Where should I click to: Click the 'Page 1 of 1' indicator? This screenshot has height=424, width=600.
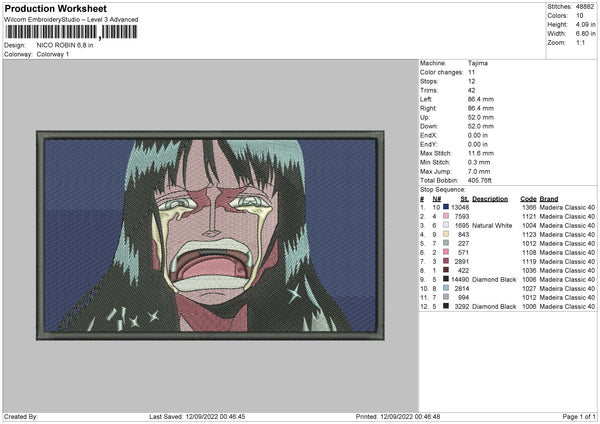pyautogui.click(x=579, y=416)
